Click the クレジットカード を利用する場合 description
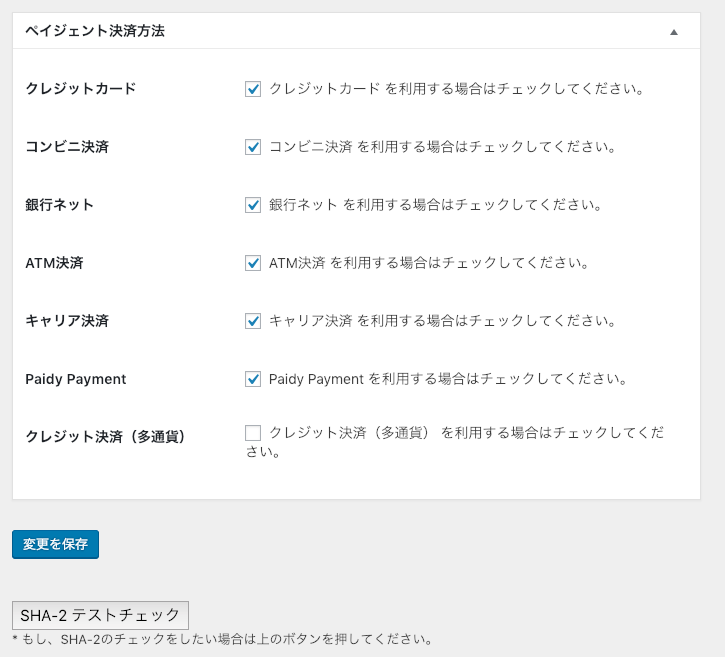725x657 pixels. 456,88
